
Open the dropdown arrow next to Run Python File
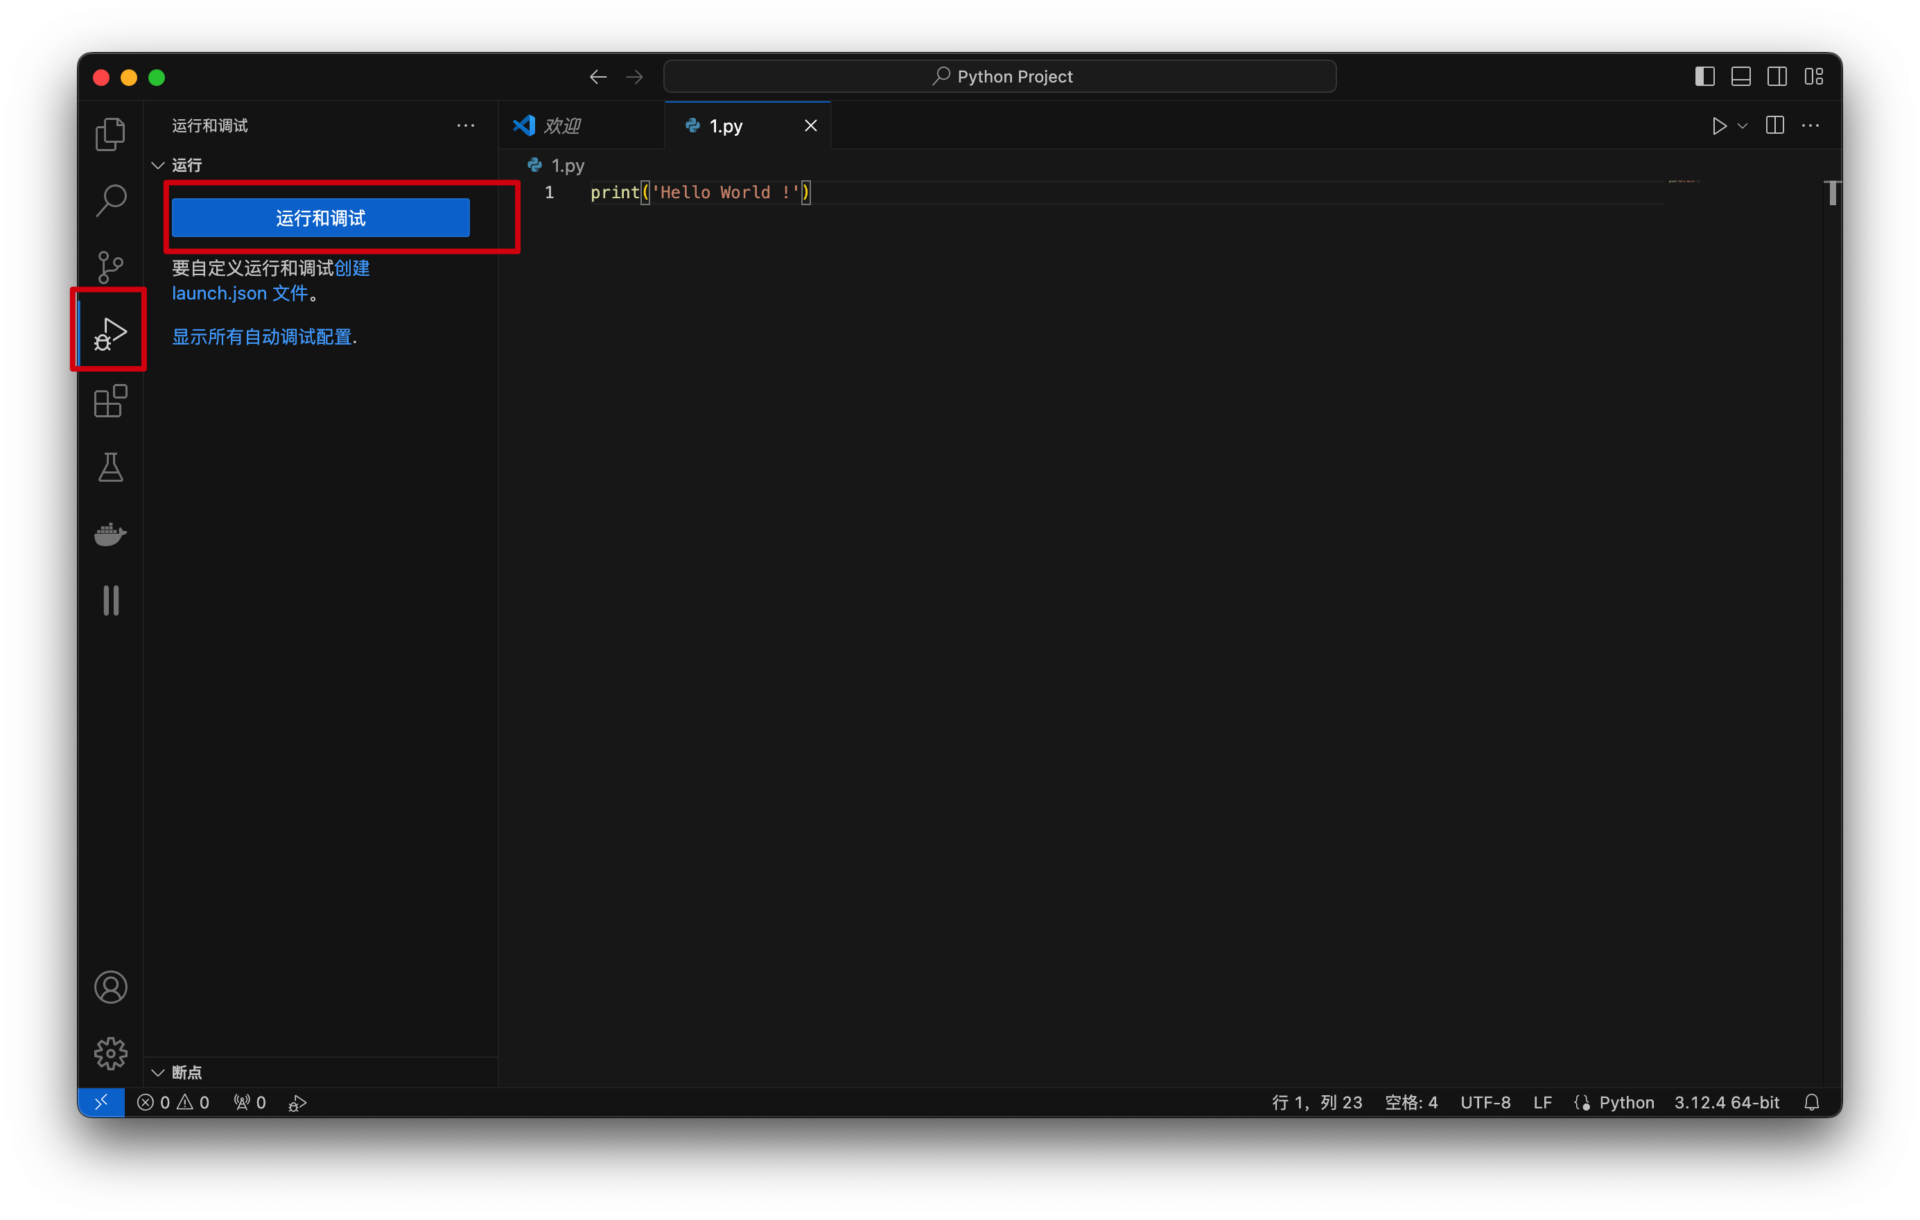point(1743,126)
